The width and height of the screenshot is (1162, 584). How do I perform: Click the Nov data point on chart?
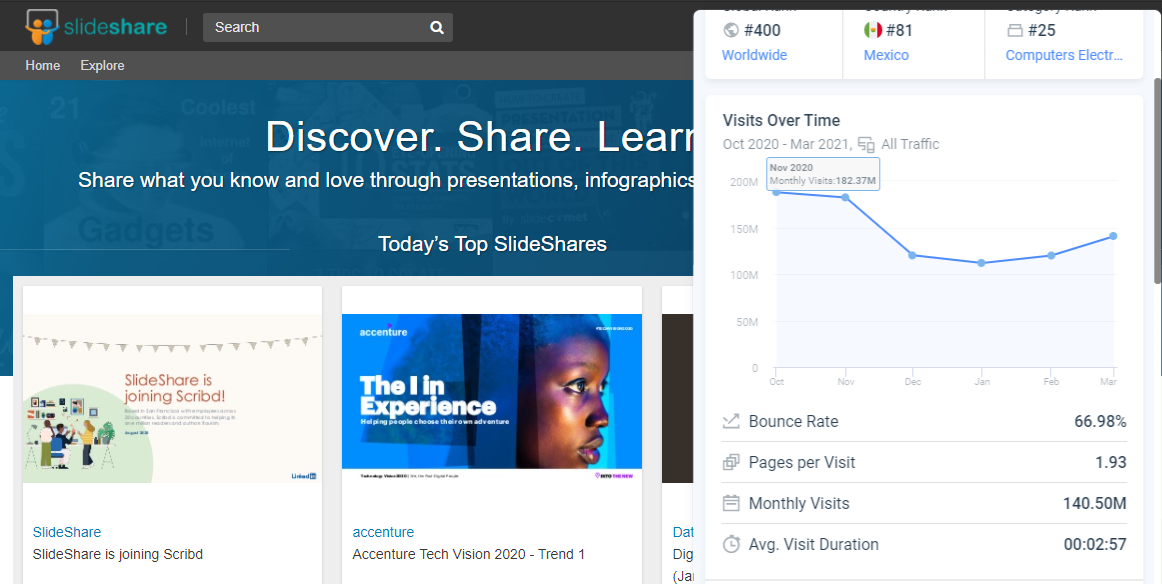(x=846, y=197)
